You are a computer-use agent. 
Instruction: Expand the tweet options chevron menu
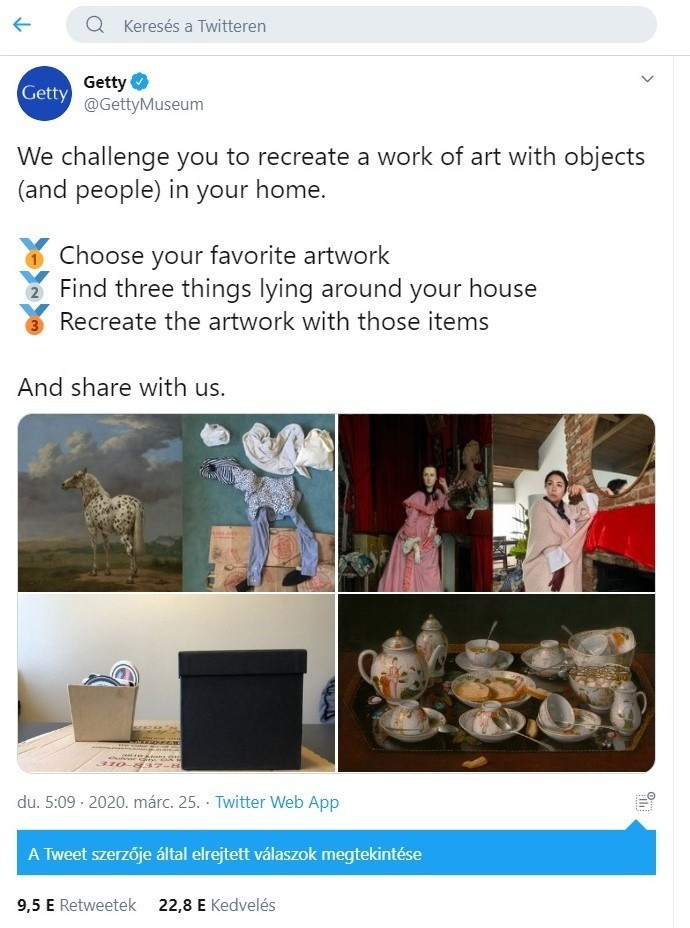tap(647, 79)
